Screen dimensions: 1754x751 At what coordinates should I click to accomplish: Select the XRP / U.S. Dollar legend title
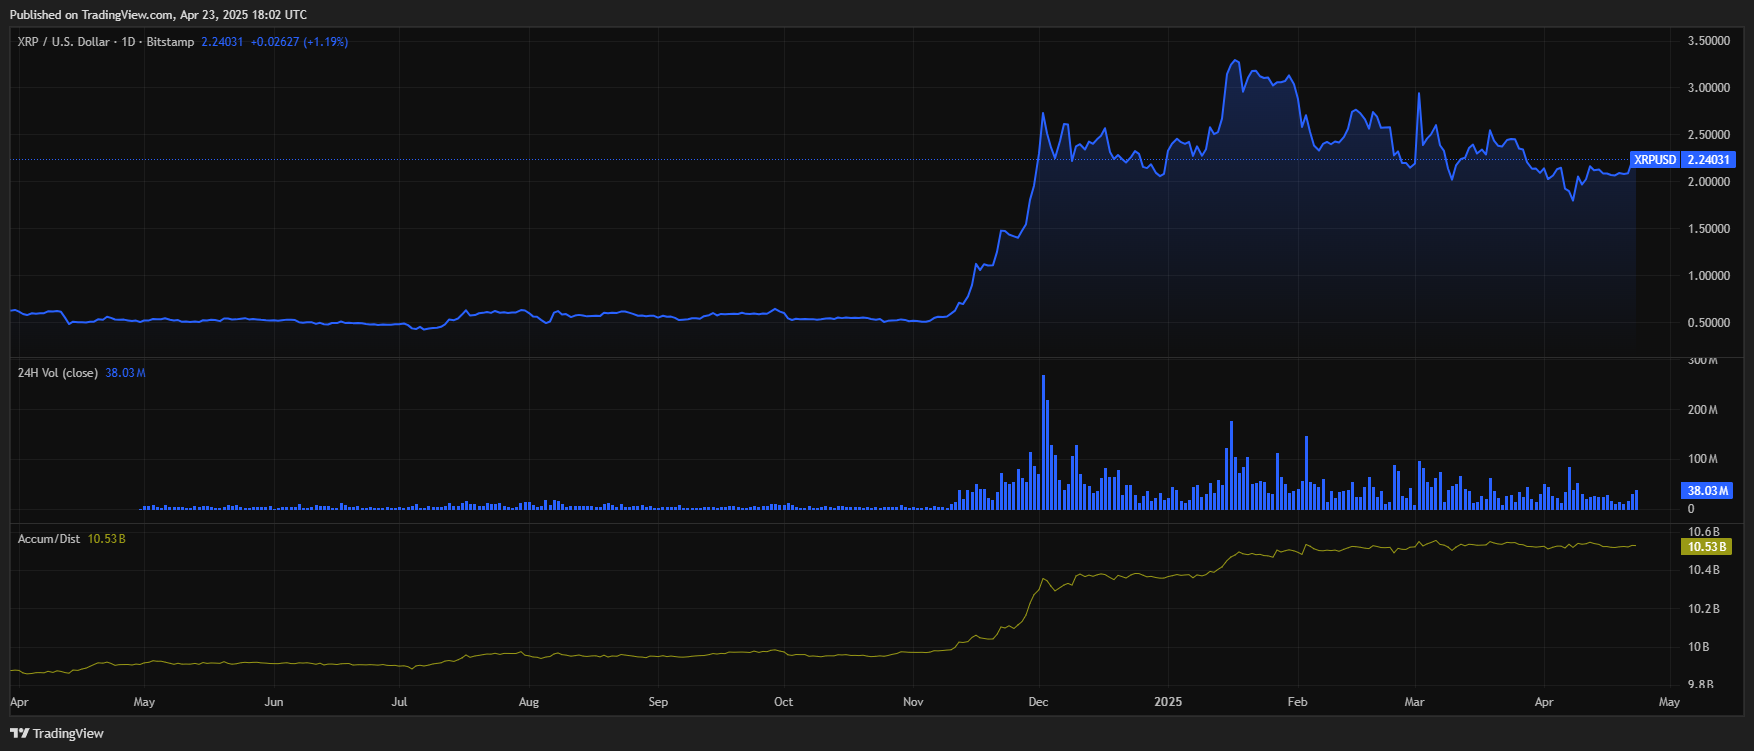pos(105,42)
